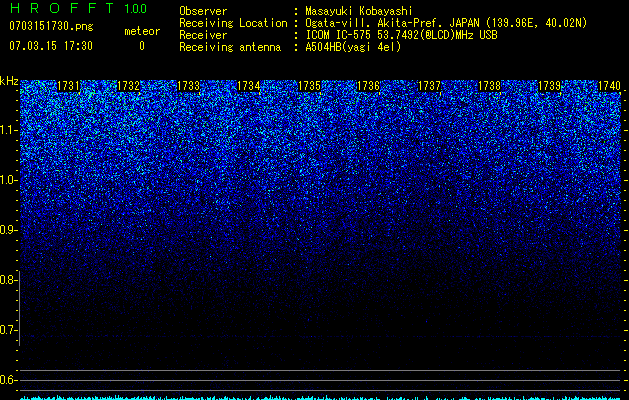Select observer name Masayuki Kobayashi
This screenshot has width=629, height=400.
[359, 11]
